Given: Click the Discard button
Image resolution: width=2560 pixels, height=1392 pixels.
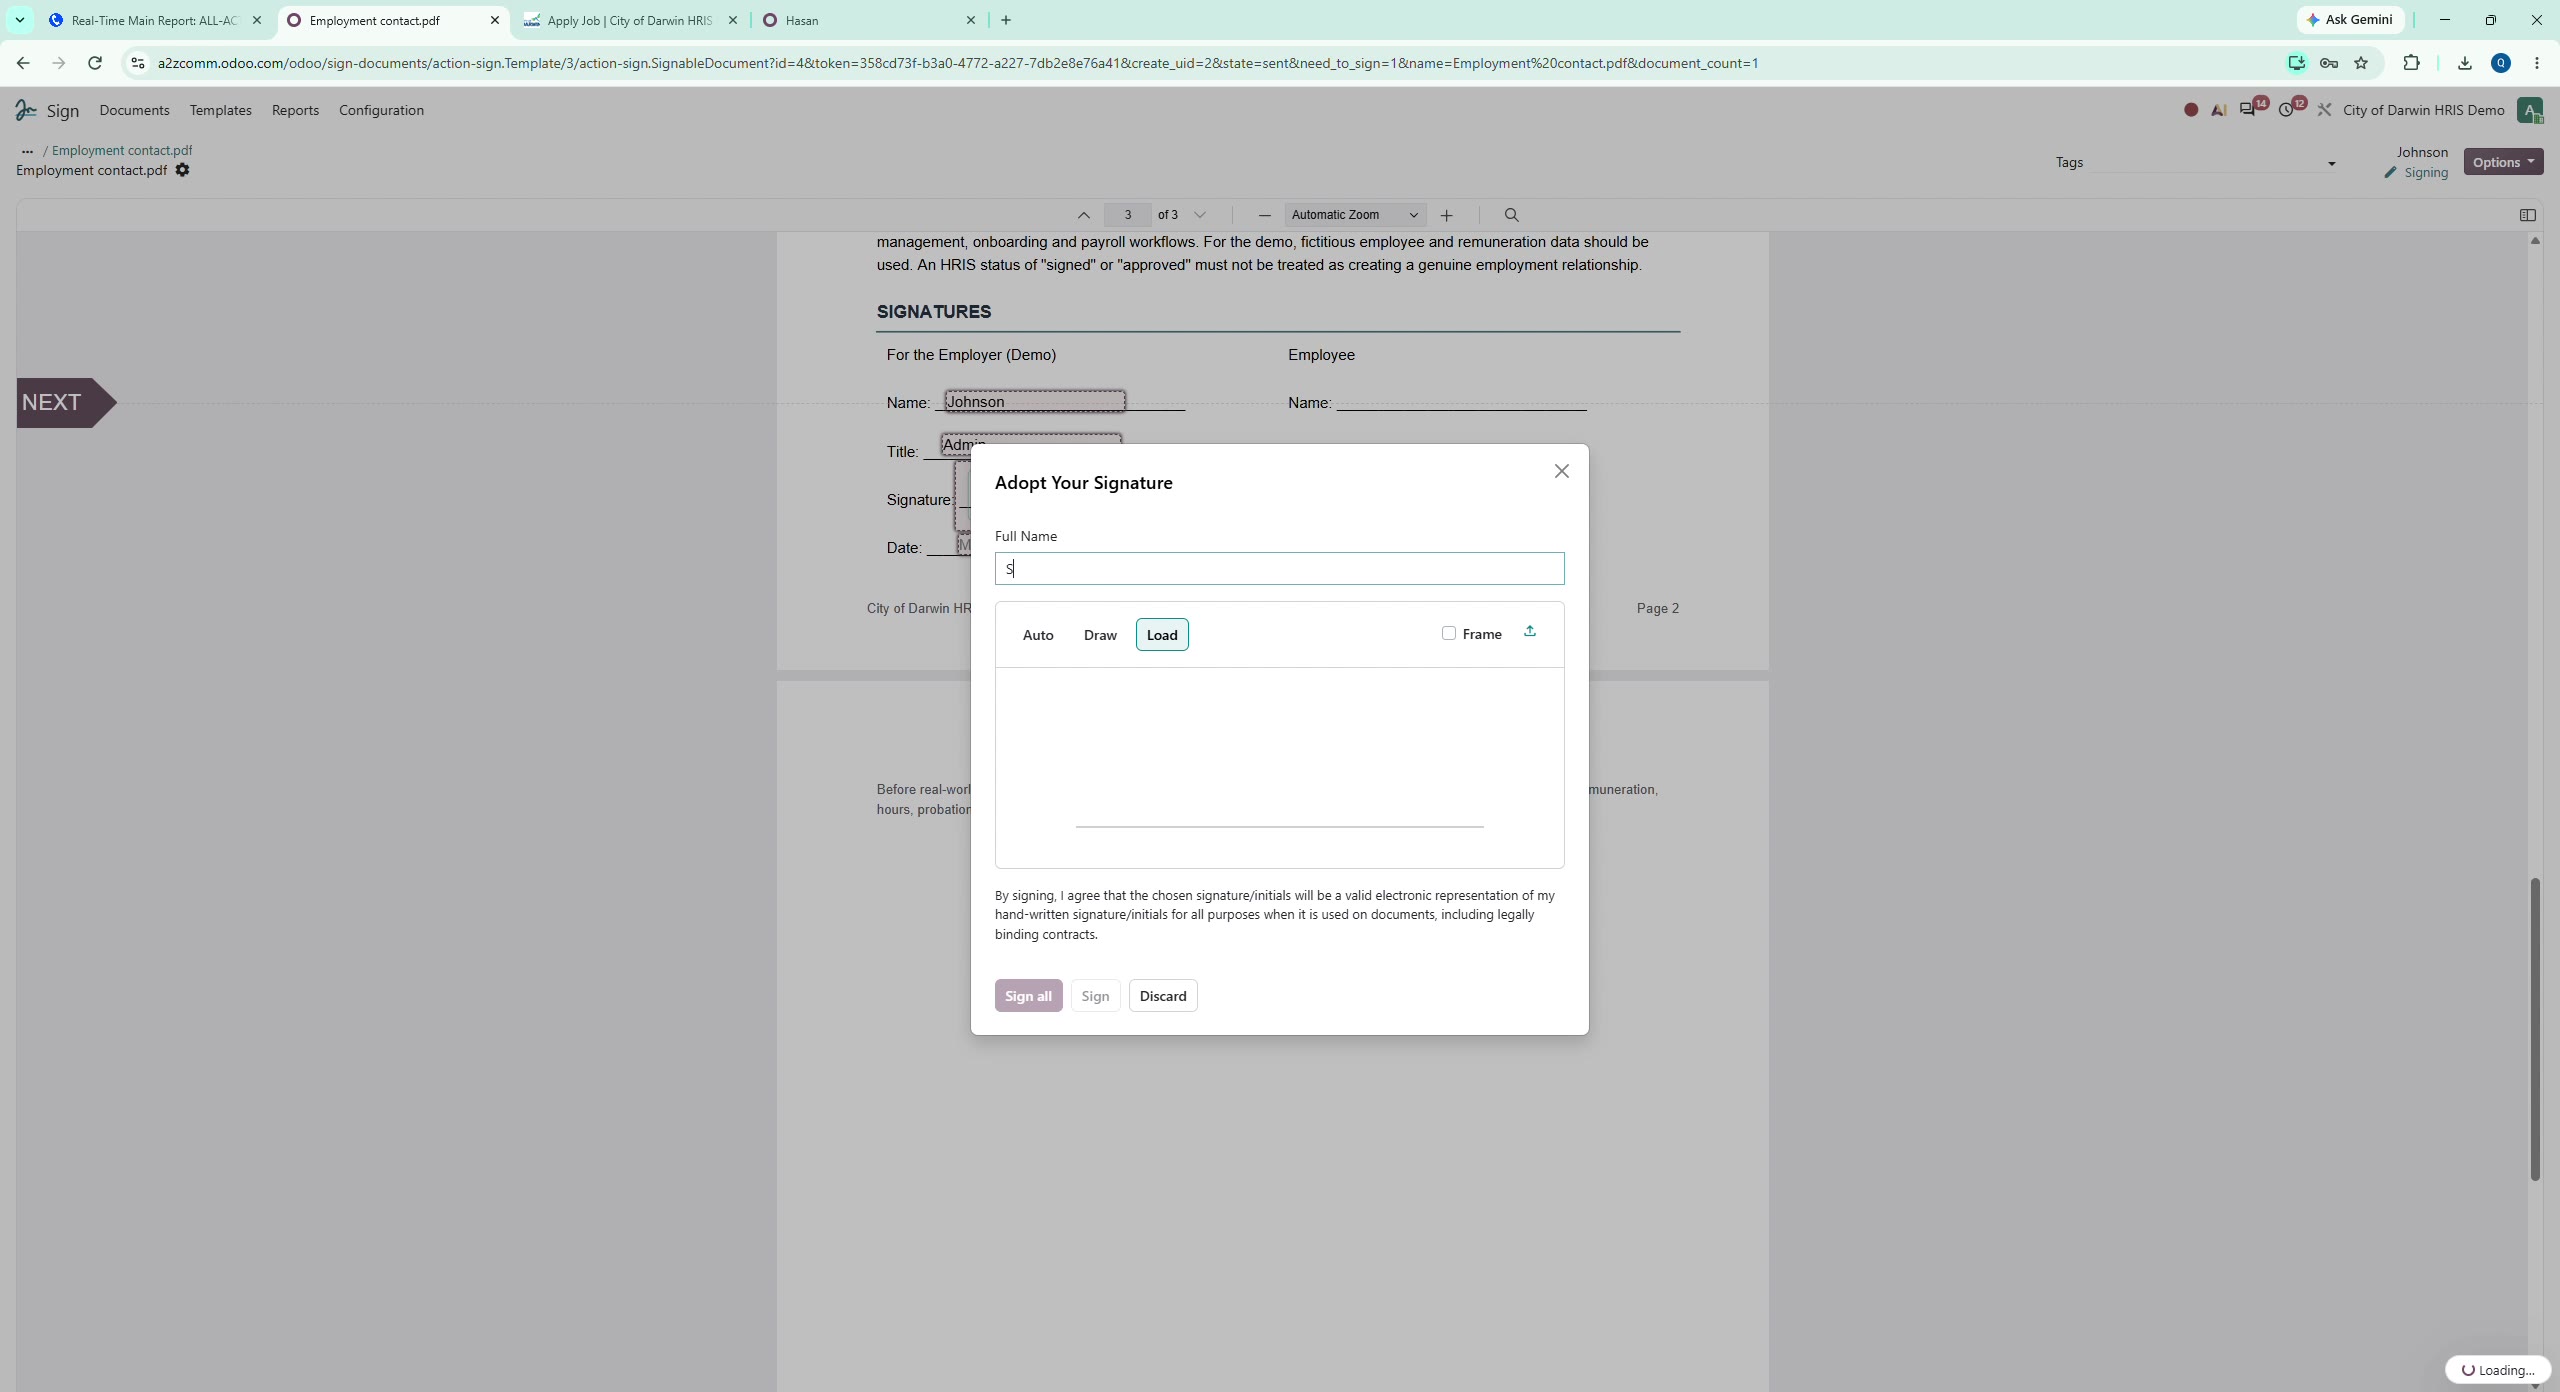Looking at the screenshot, I should tap(1163, 996).
